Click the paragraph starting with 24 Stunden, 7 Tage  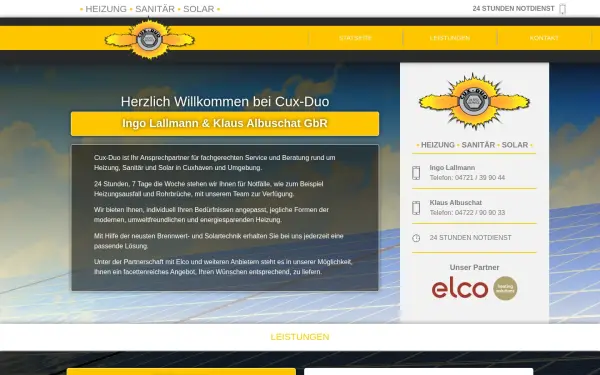coord(209,189)
